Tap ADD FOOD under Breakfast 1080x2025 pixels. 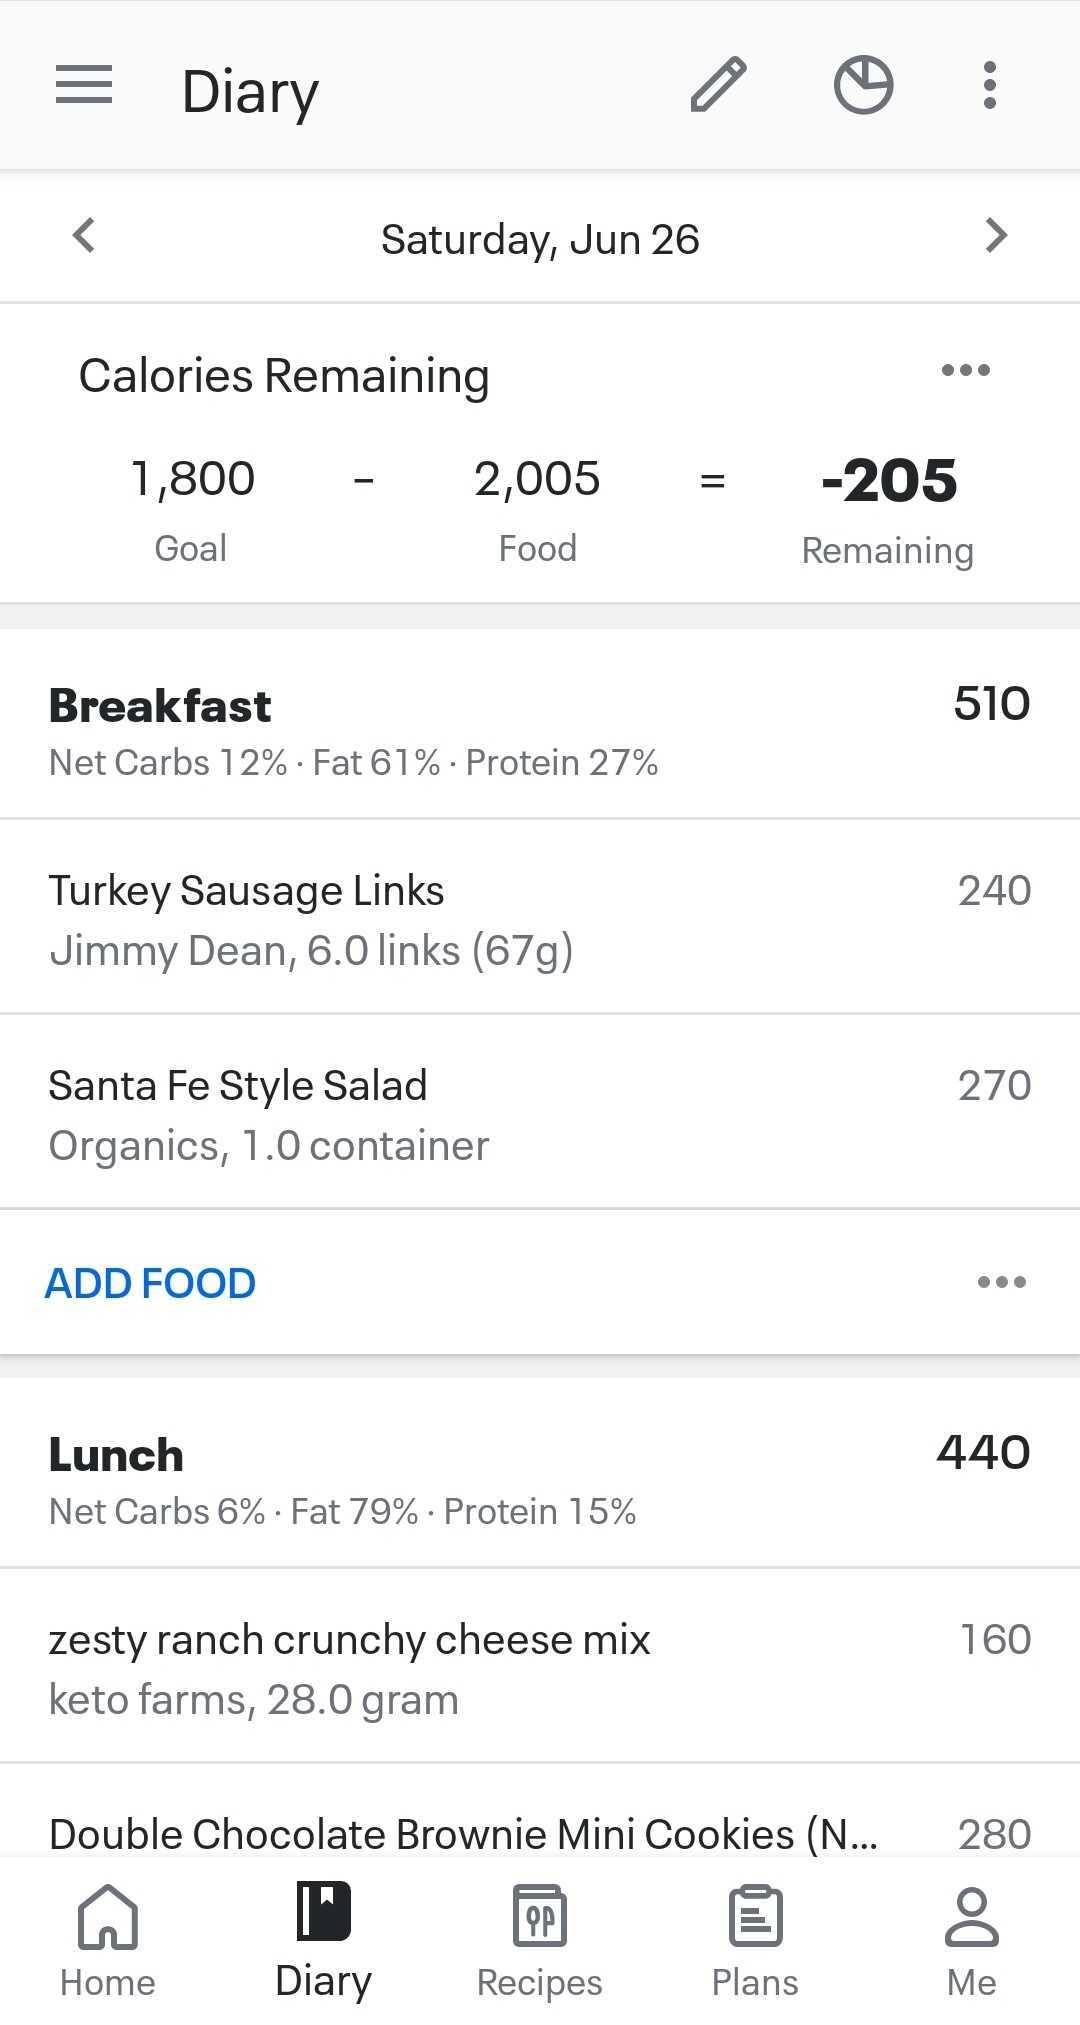pos(151,1283)
